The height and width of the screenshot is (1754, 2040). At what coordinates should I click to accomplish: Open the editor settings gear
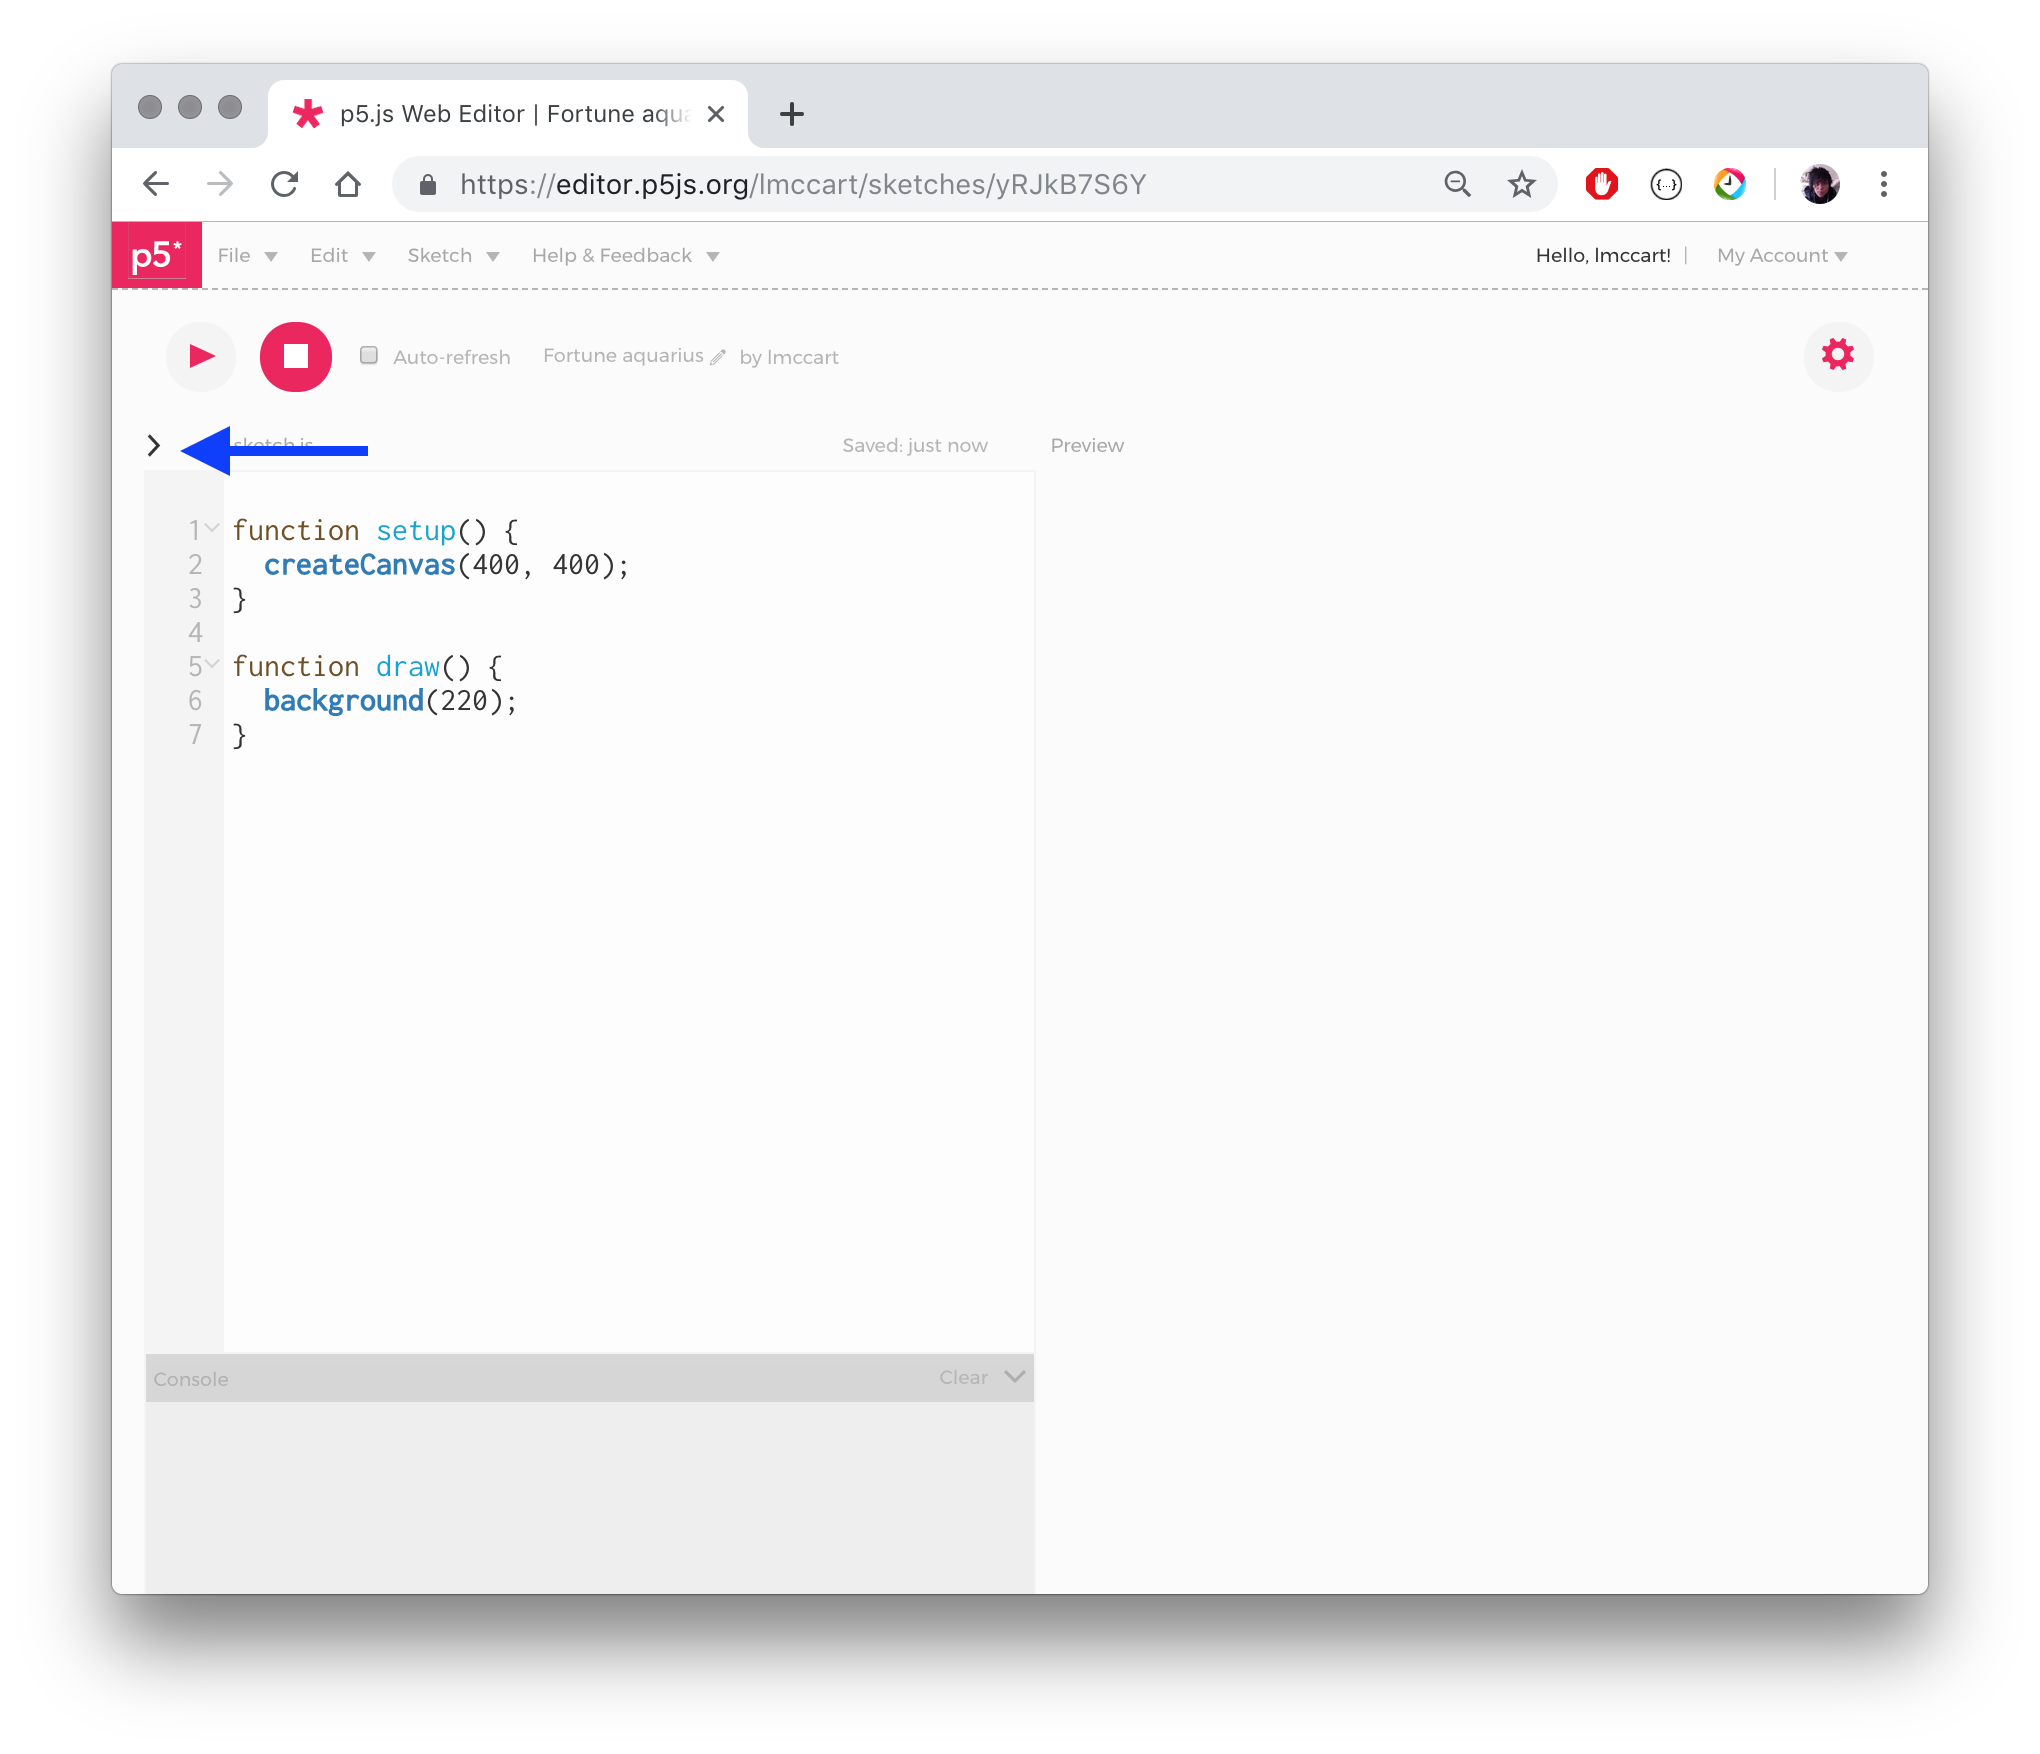coord(1838,356)
